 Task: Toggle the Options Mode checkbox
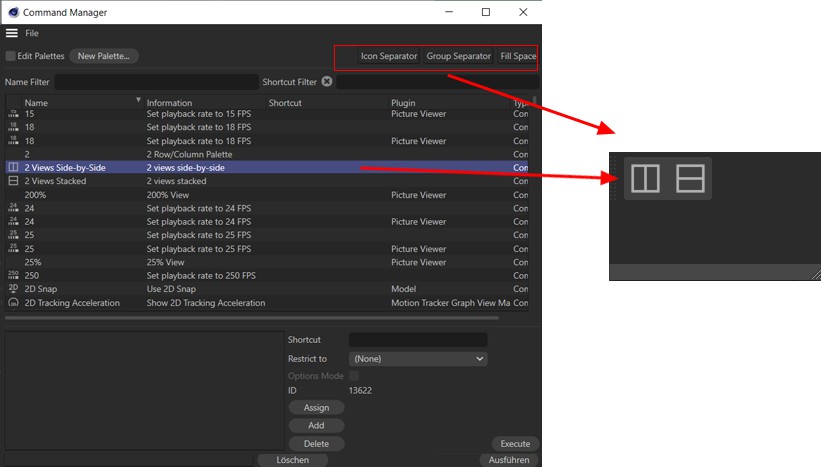tap(354, 376)
